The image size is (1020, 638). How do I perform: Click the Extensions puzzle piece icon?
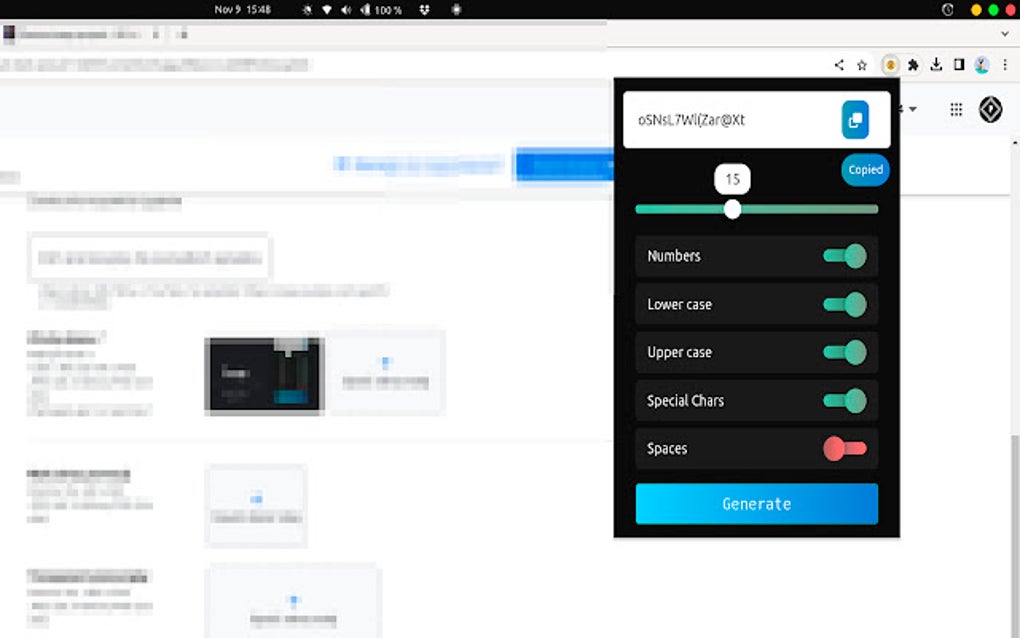pyautogui.click(x=913, y=64)
